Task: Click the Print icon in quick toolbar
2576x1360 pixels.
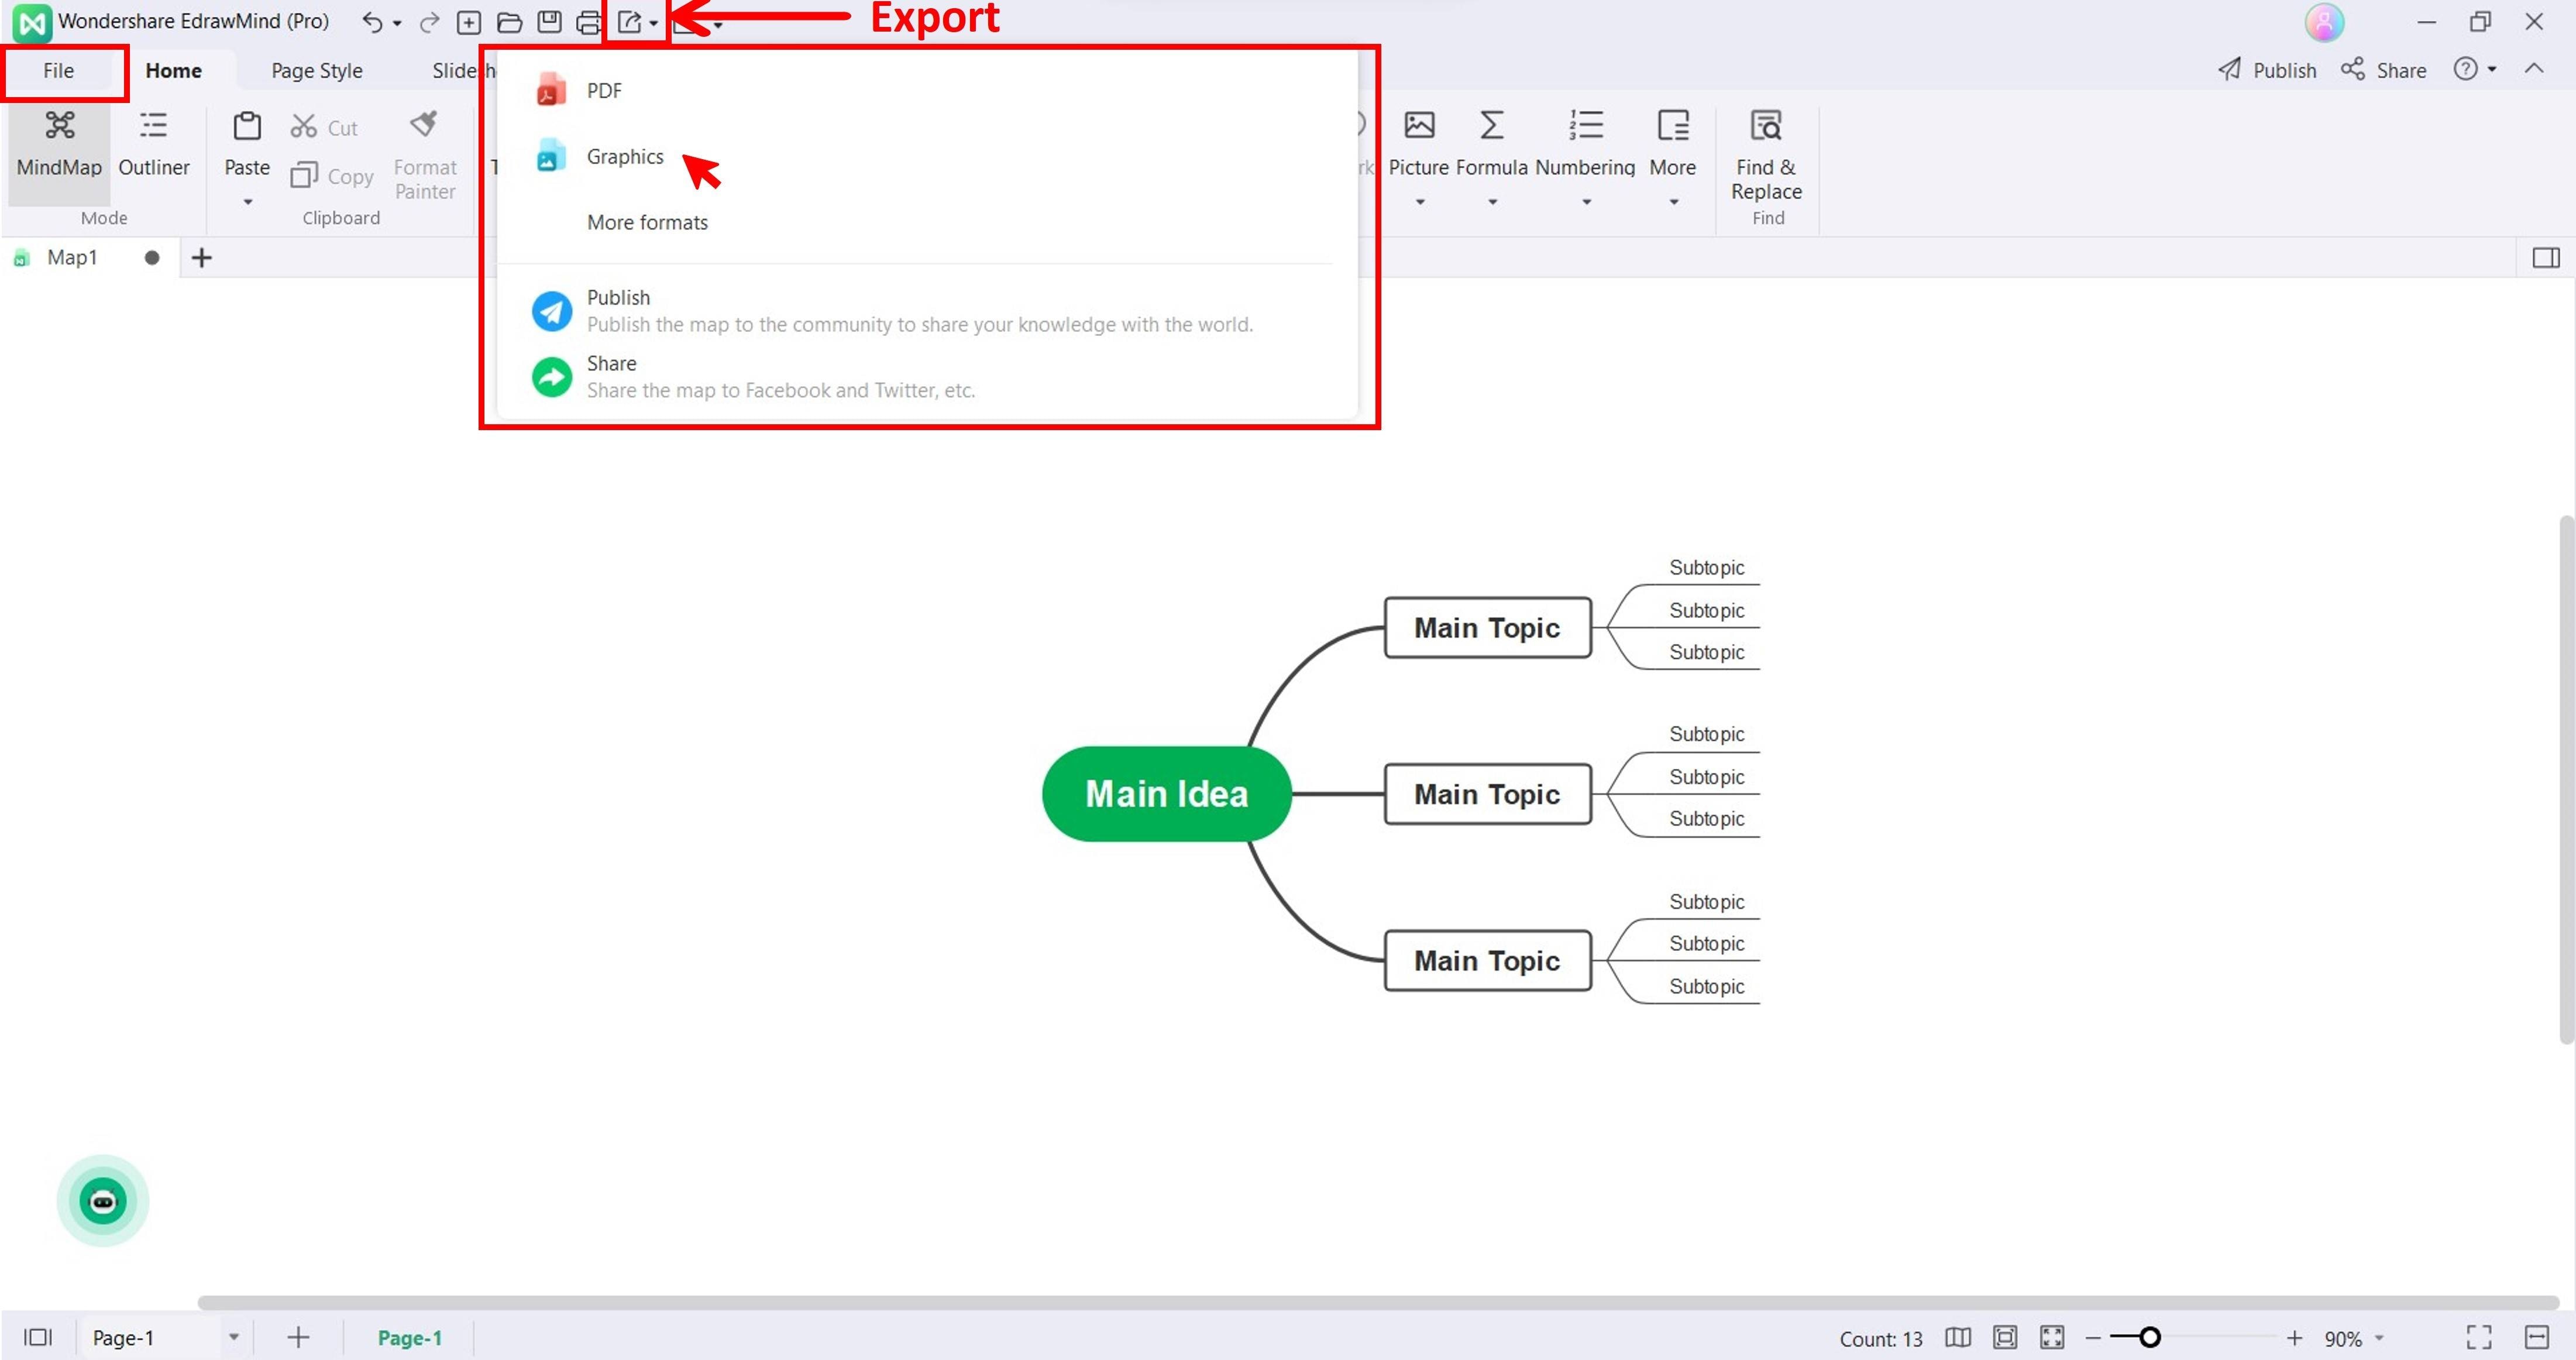Action: click(589, 22)
